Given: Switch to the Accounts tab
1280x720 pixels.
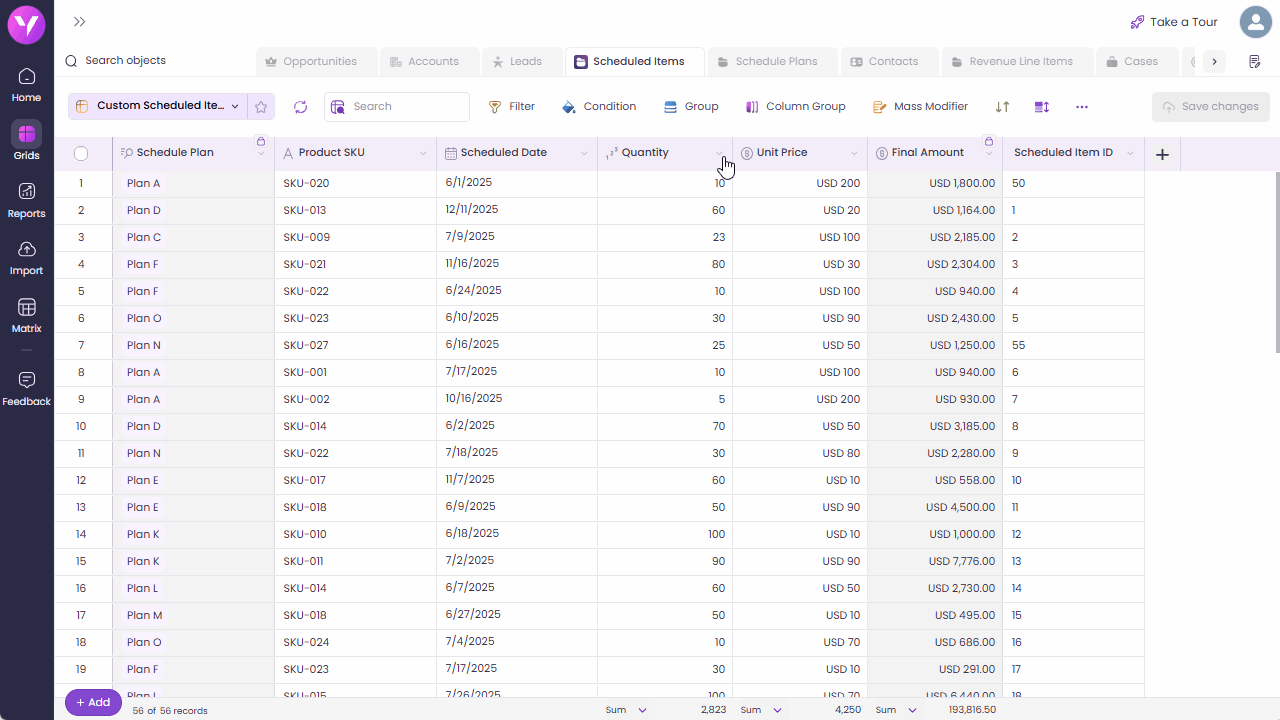Looking at the screenshot, I should 429,62.
